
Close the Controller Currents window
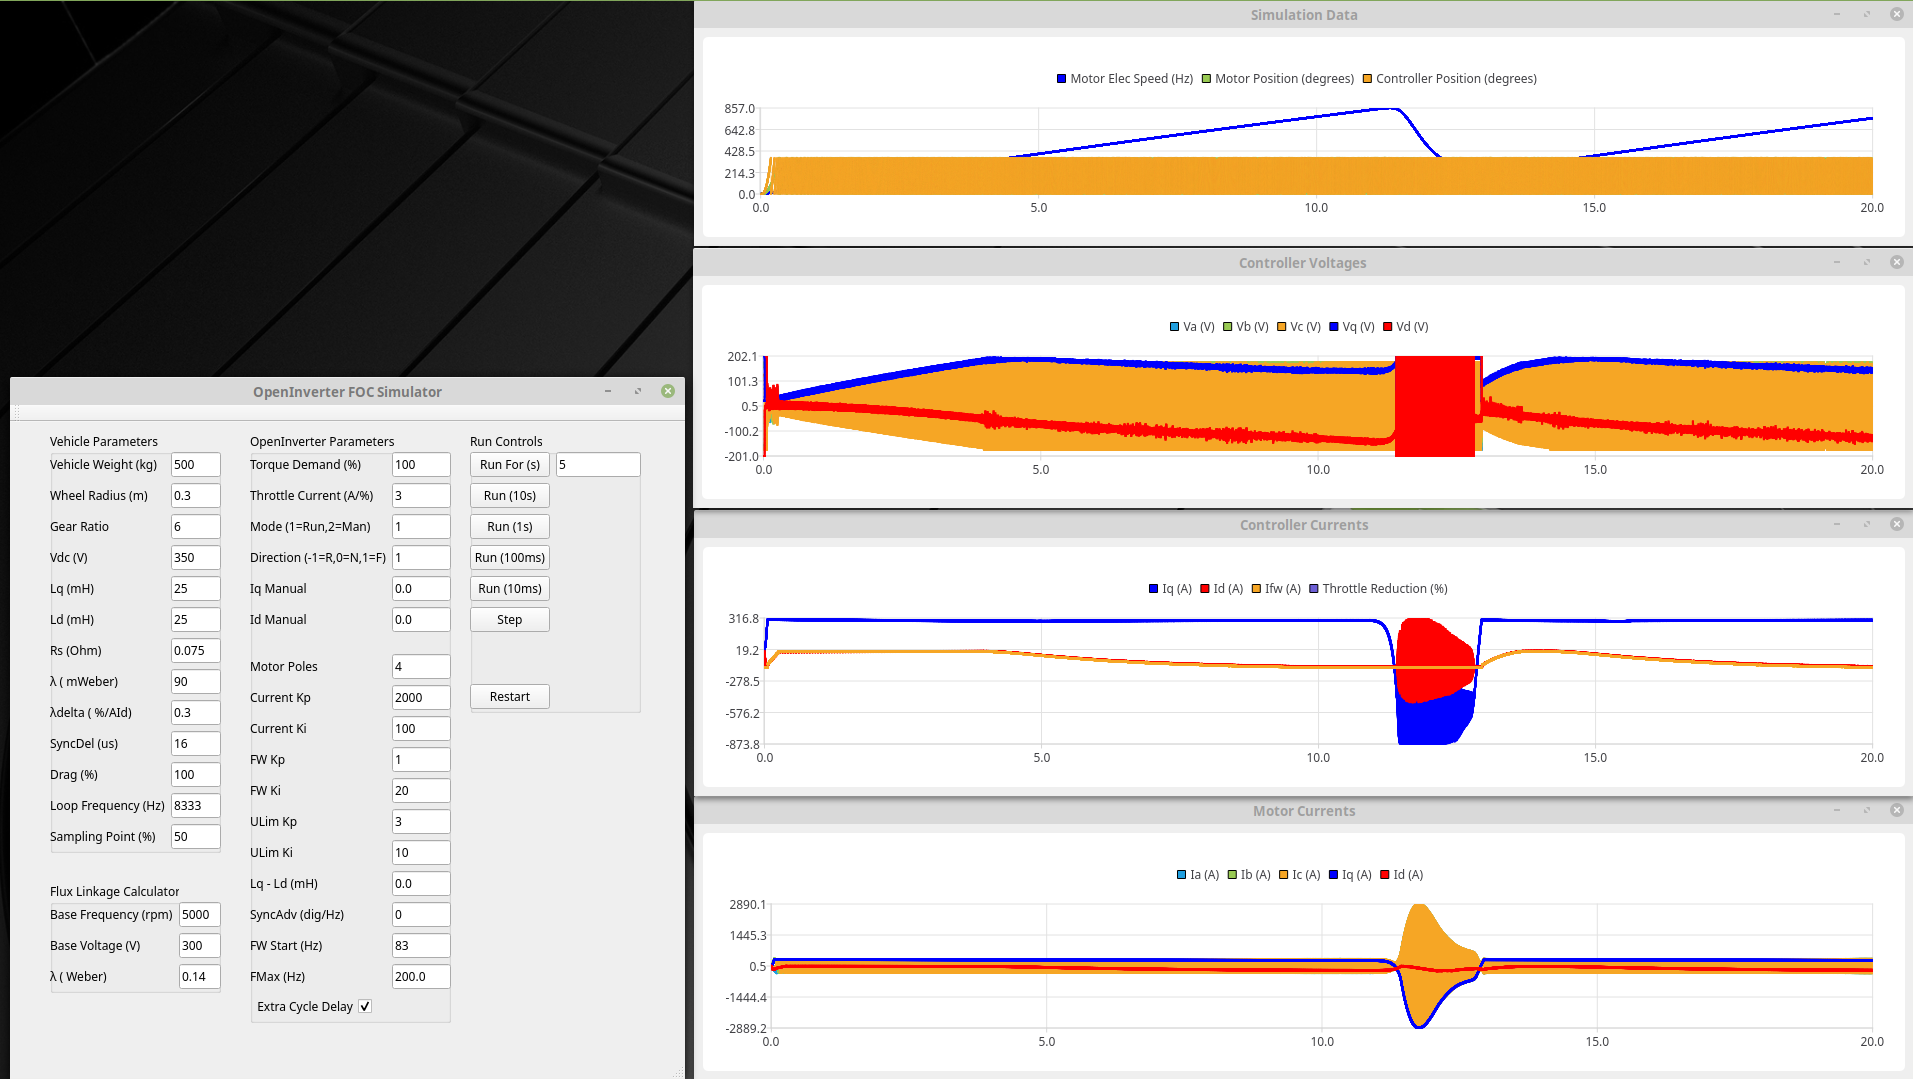(1896, 524)
